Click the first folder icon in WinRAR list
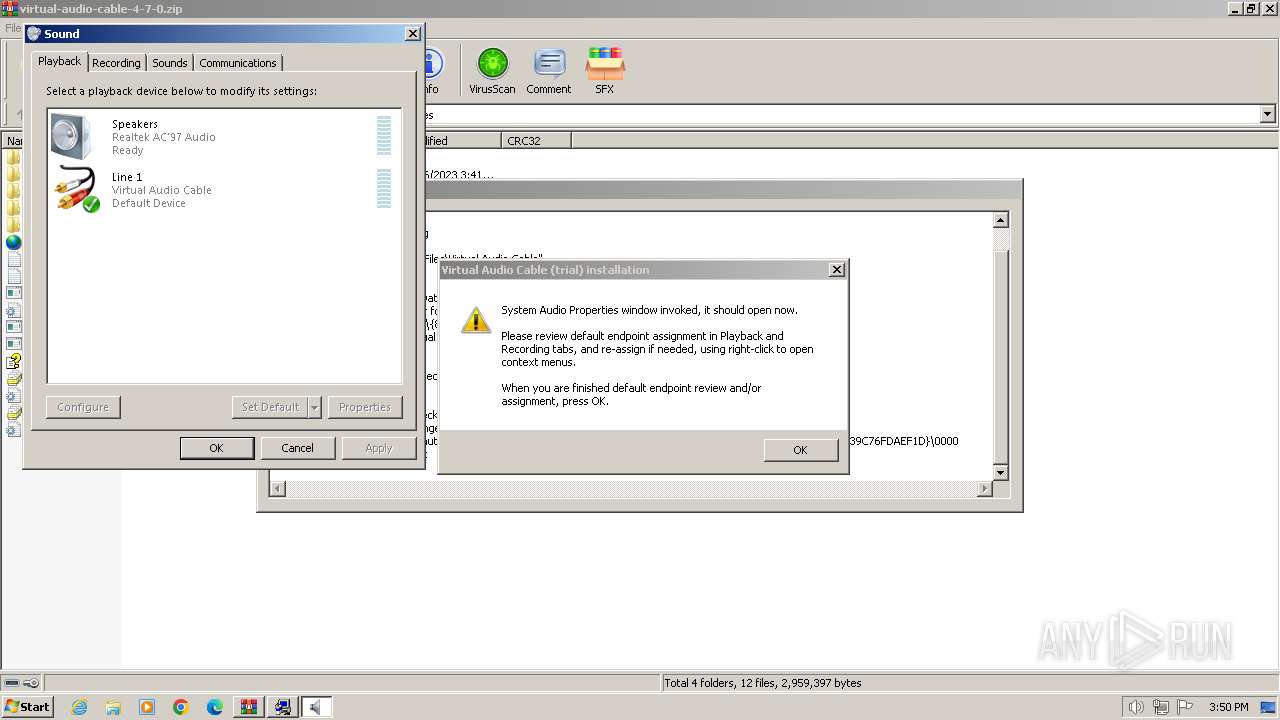This screenshot has width=1280, height=720. tap(13, 158)
